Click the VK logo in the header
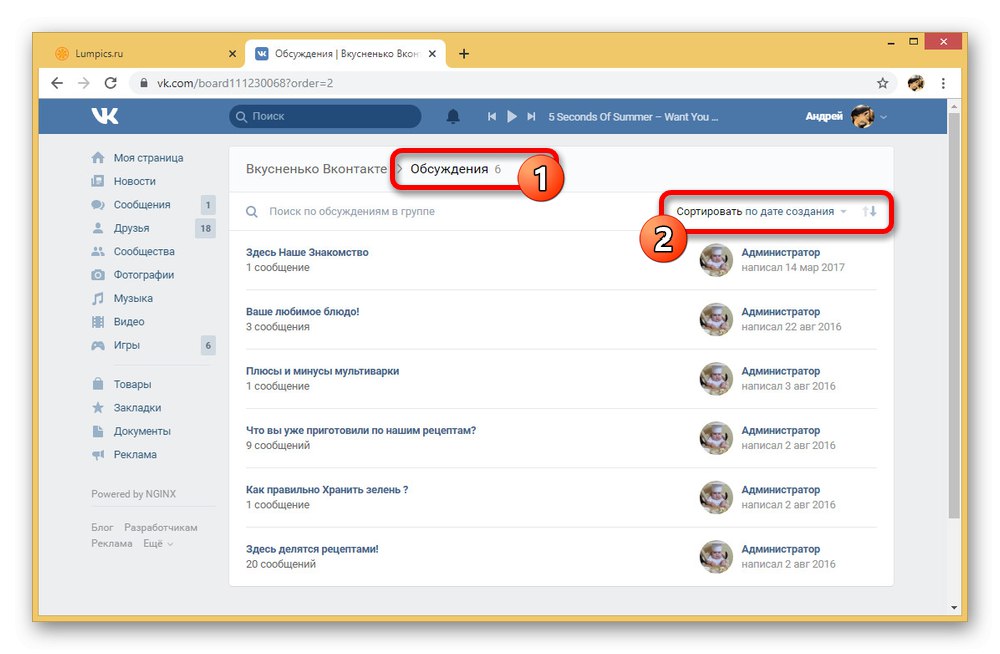This screenshot has width=1000, height=654. click(x=105, y=115)
